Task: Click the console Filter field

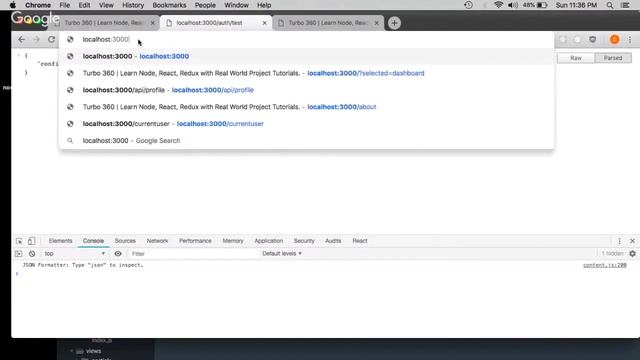Action: pyautogui.click(x=192, y=253)
